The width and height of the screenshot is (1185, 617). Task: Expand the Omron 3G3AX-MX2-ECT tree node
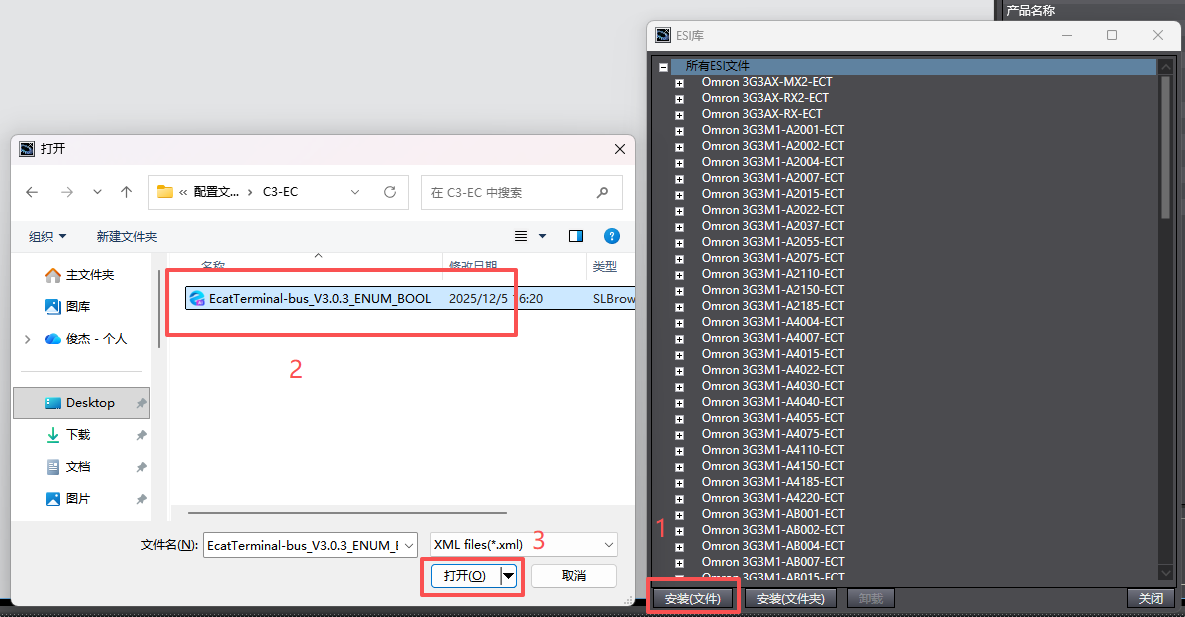[x=680, y=83]
